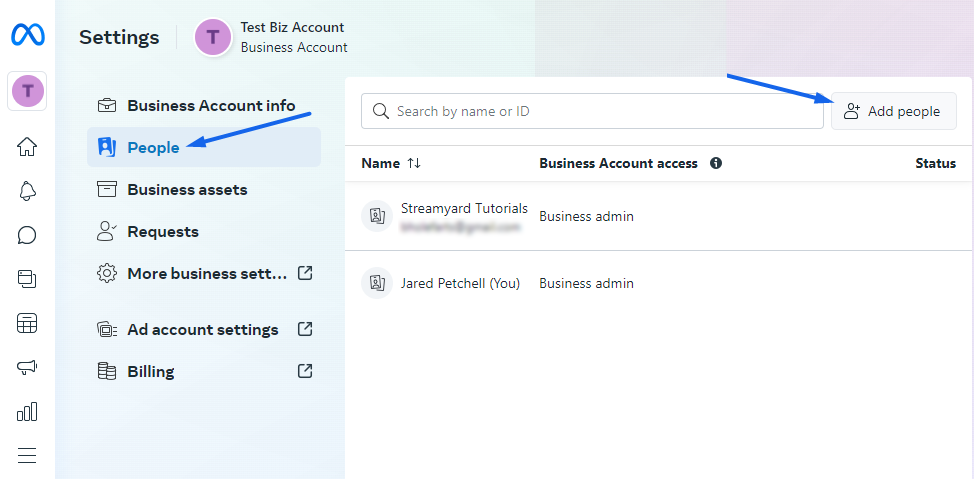Click the Meta logo icon
Screen dimensions: 974x479
tap(28, 34)
